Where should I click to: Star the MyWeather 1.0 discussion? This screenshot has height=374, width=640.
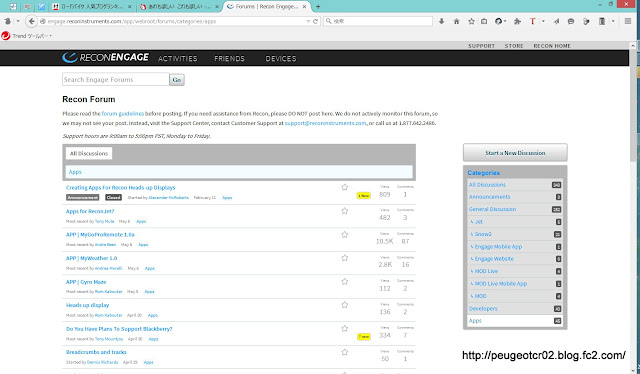click(x=344, y=258)
